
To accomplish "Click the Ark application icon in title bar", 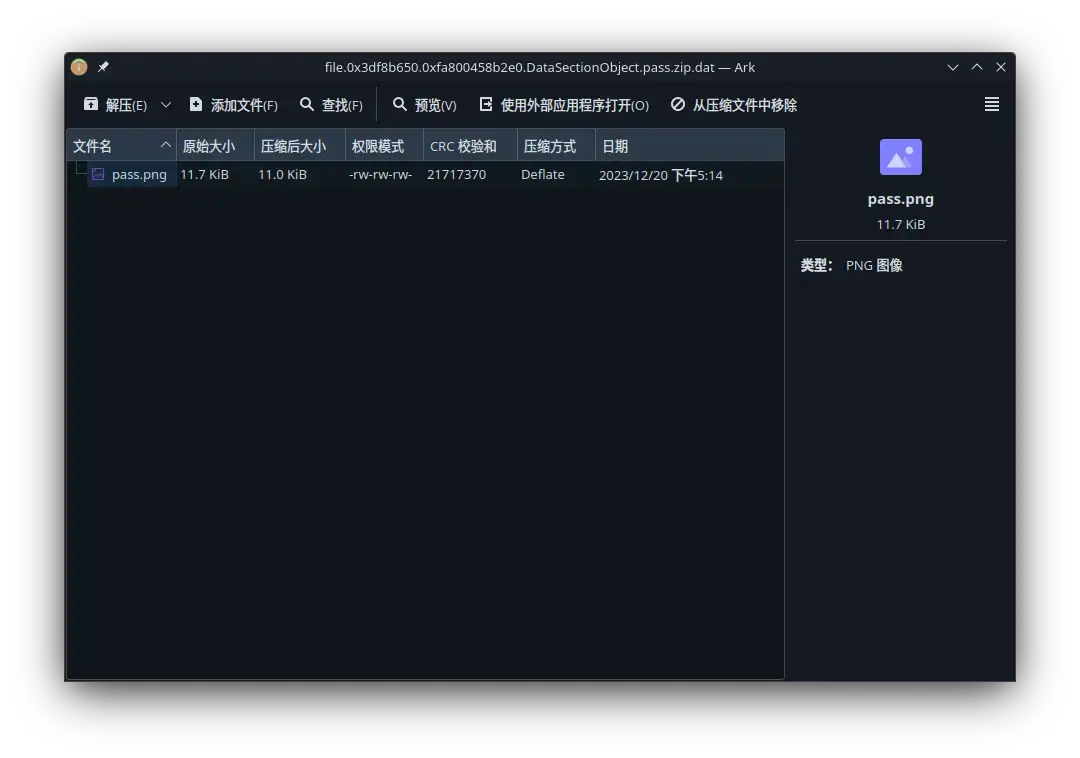I will pos(79,67).
